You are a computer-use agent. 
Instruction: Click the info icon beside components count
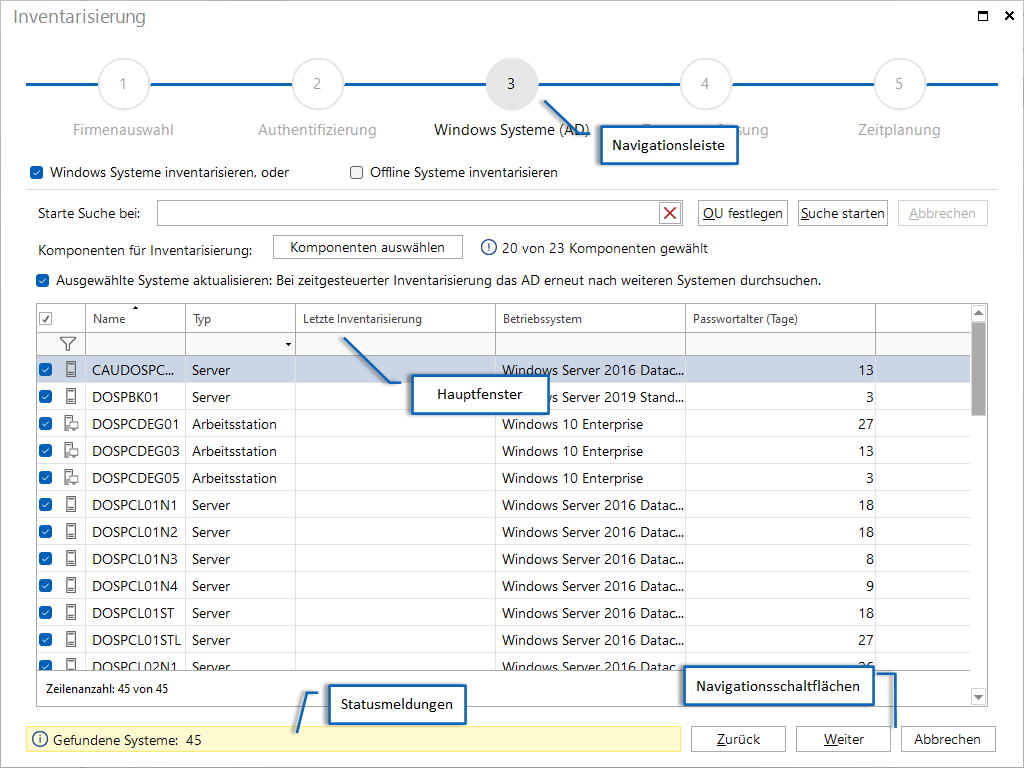point(488,248)
